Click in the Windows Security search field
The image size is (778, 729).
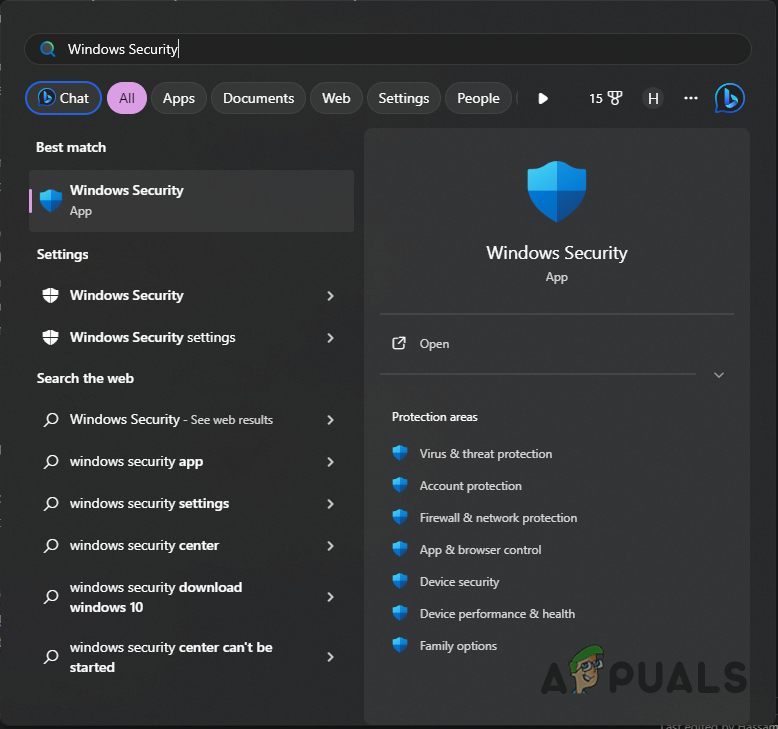(x=388, y=49)
